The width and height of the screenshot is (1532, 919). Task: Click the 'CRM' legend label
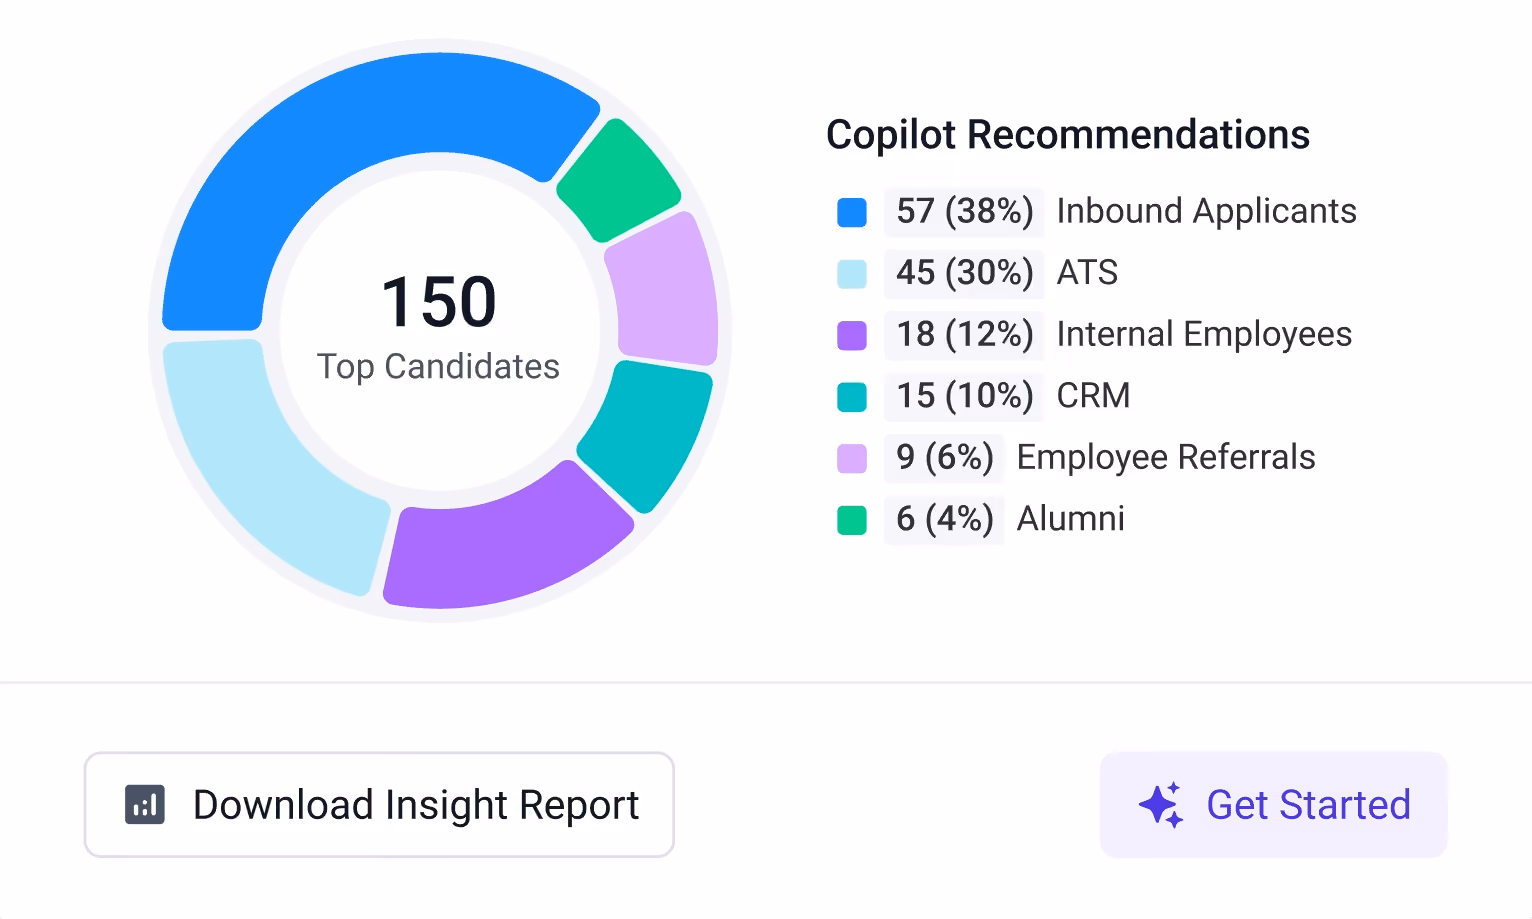tap(1094, 396)
